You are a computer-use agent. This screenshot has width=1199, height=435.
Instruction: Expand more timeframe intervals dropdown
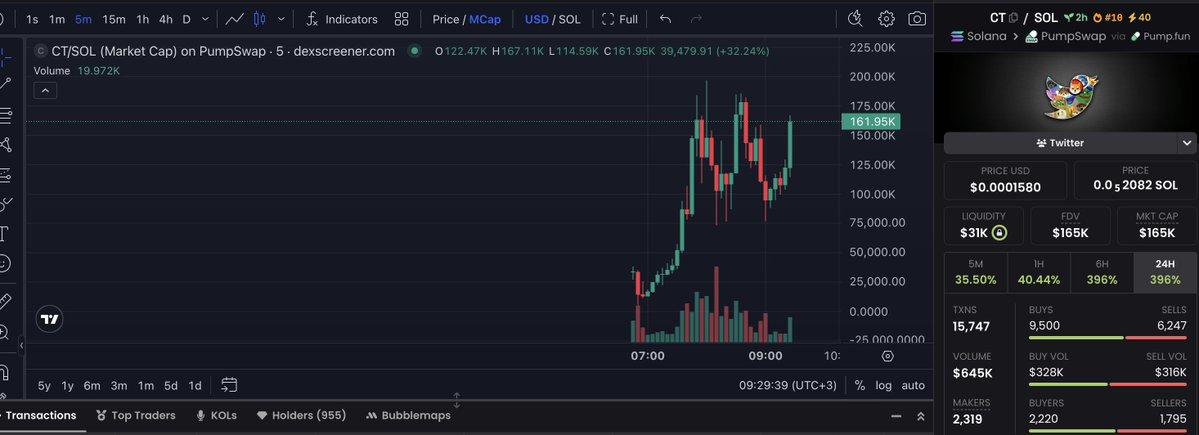(207, 19)
